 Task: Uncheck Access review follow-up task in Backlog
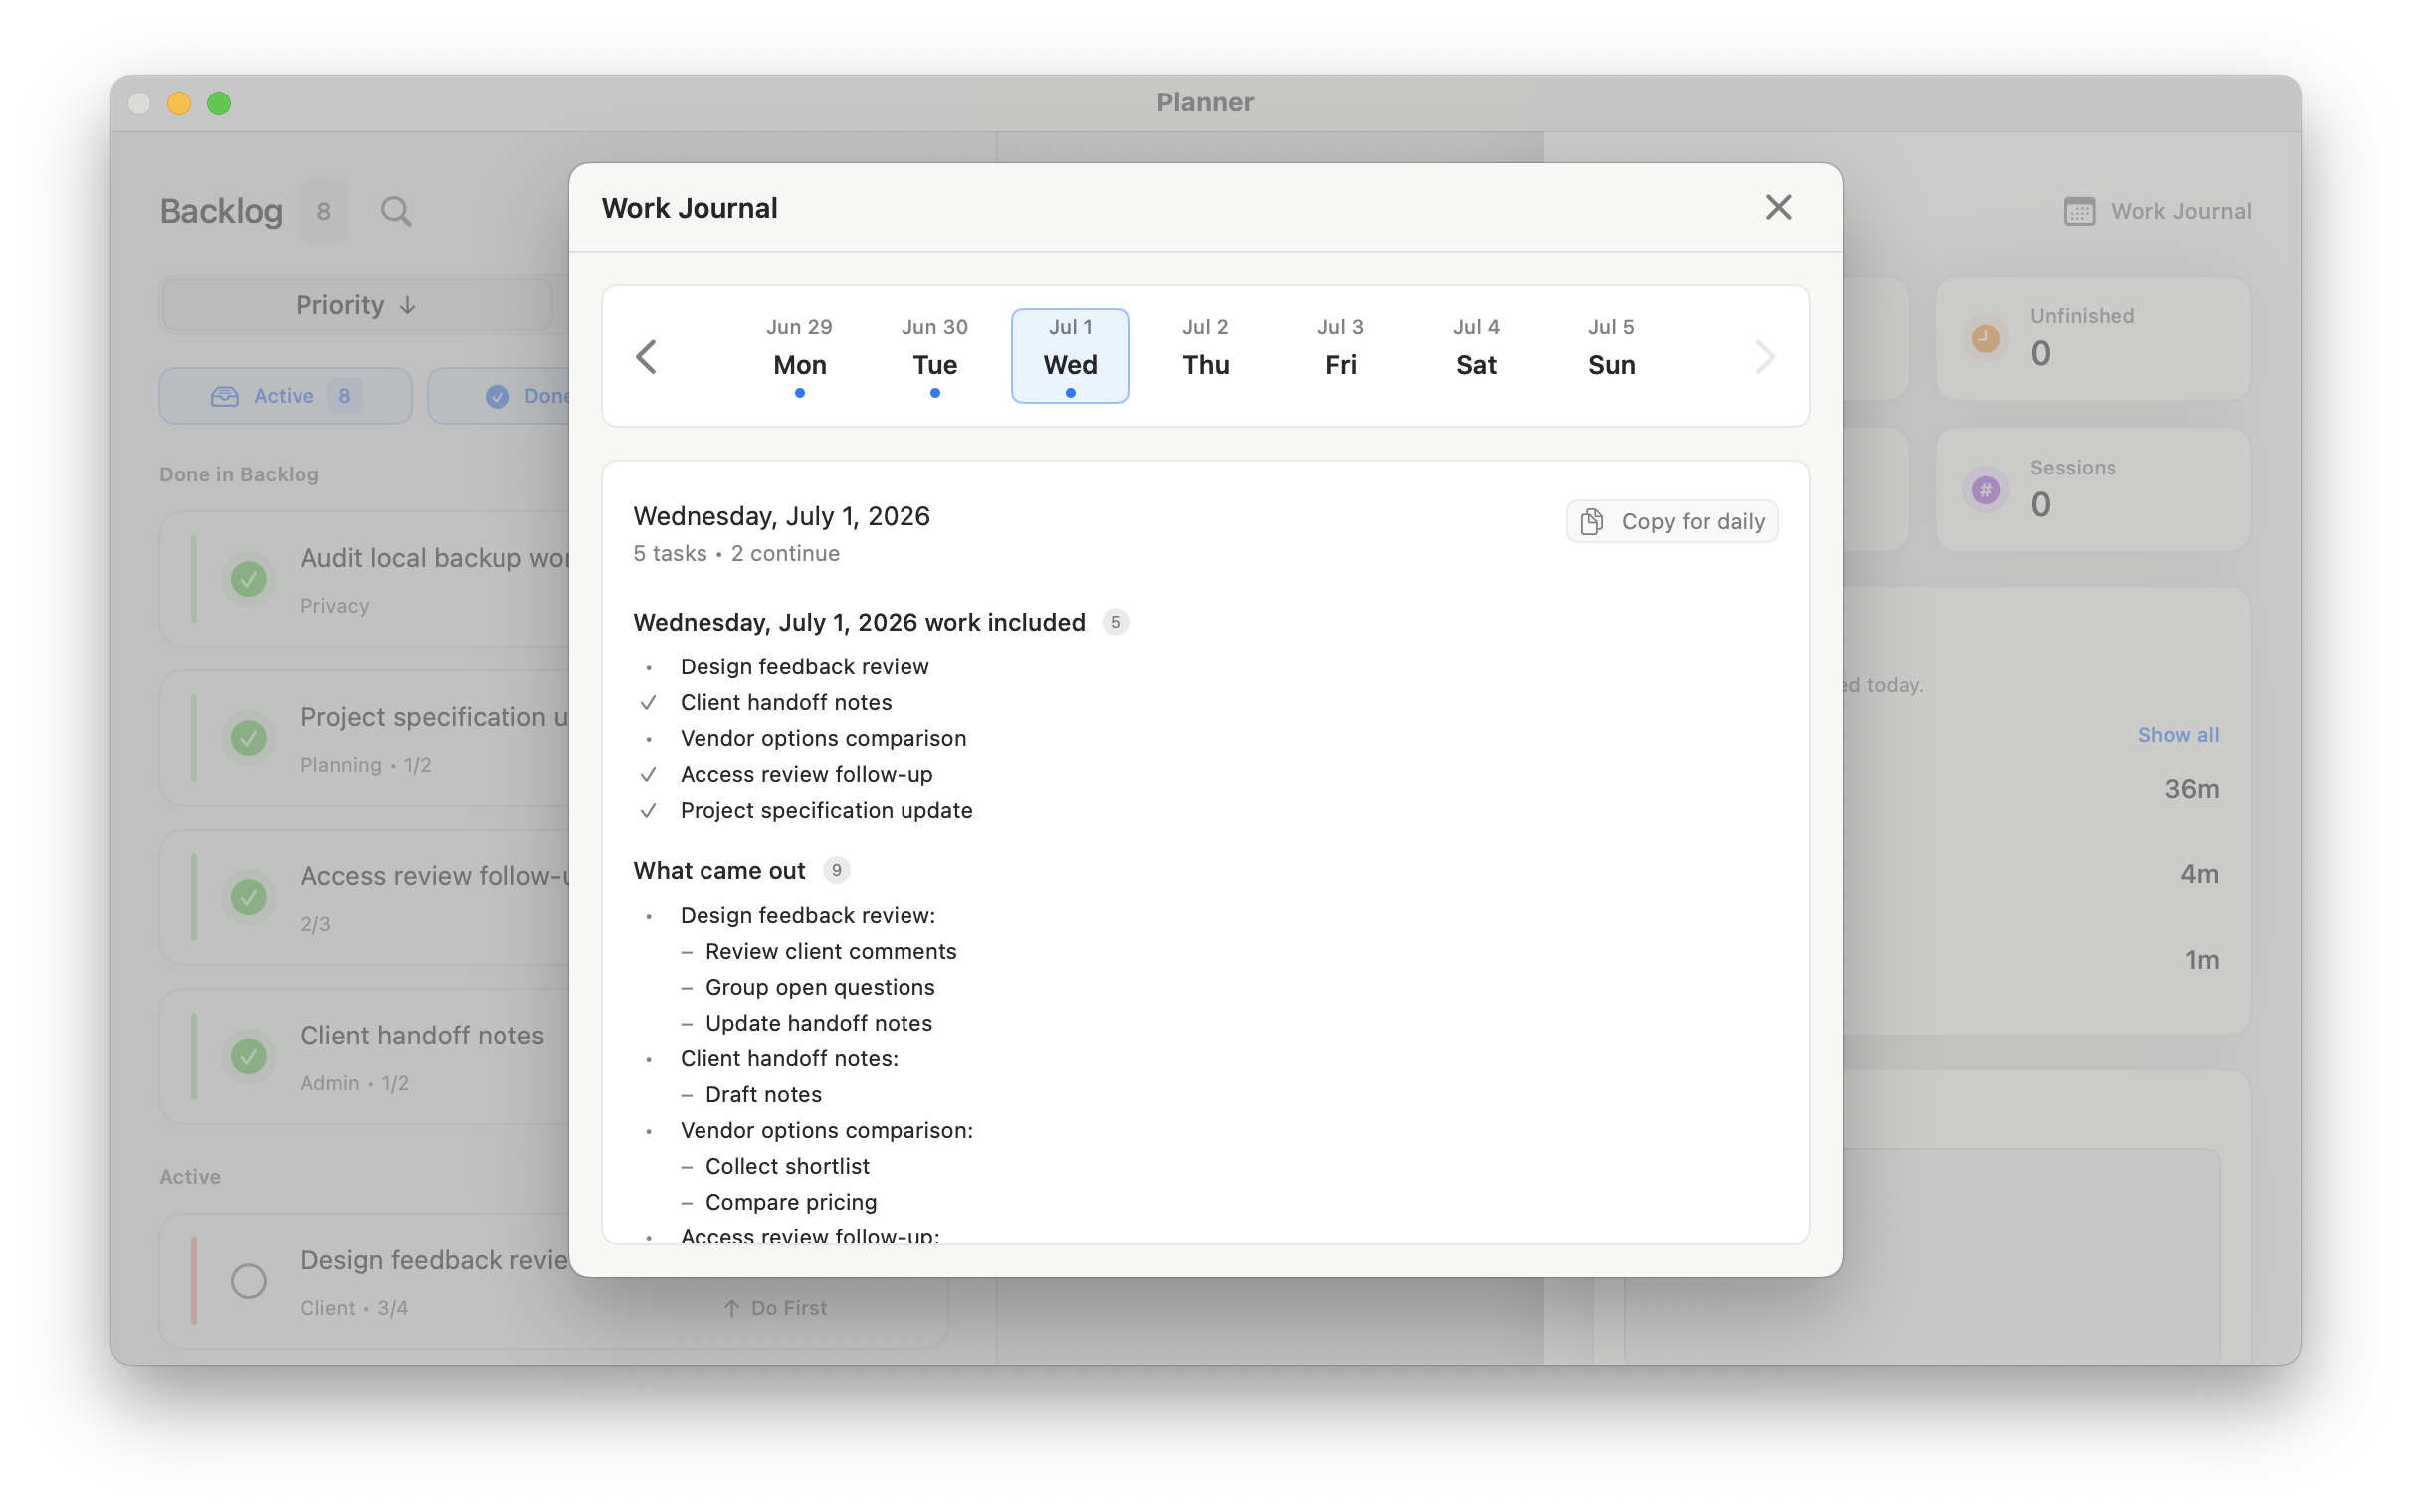248,896
